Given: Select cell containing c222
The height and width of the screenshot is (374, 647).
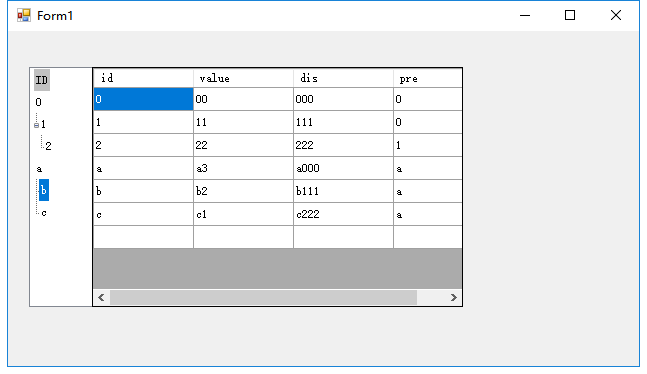Looking at the screenshot, I should coord(343,214).
